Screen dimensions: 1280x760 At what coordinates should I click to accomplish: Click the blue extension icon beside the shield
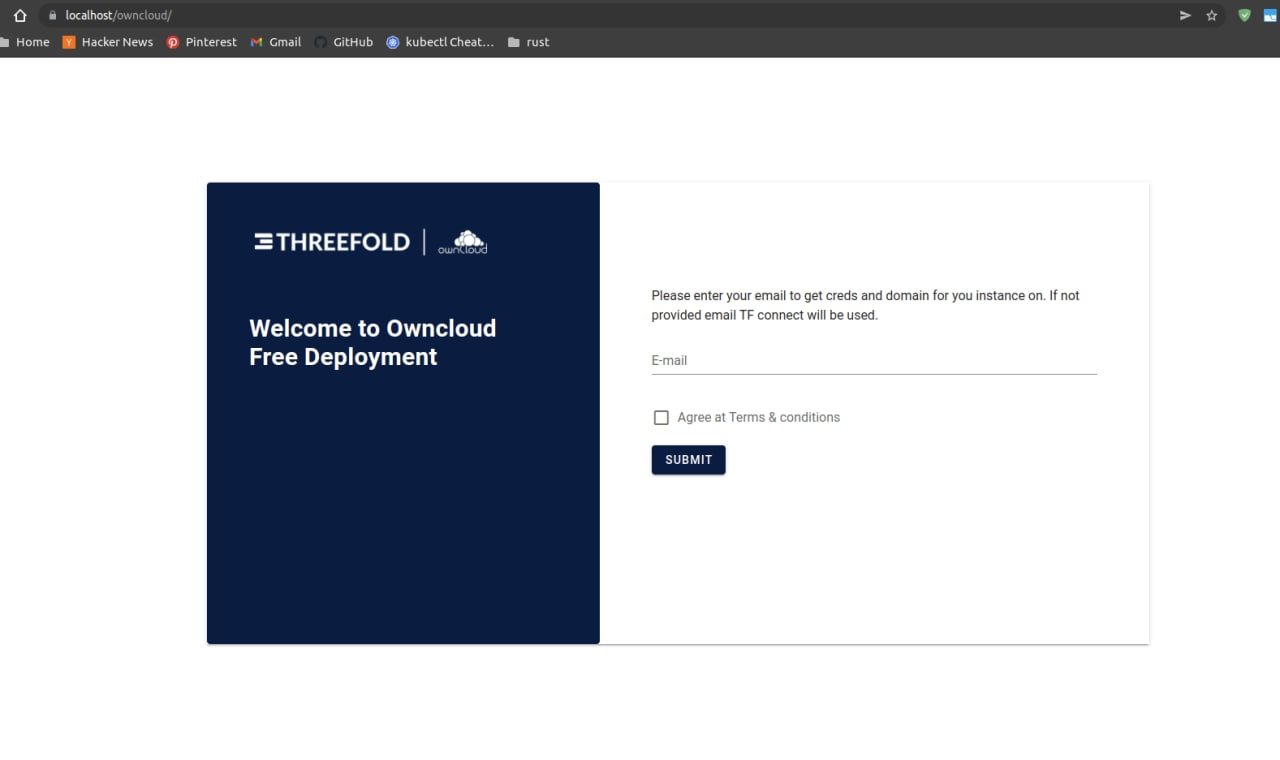coord(1270,15)
